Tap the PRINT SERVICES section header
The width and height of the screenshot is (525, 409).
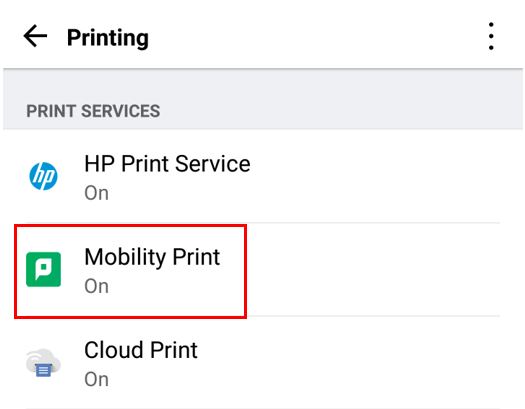coord(93,111)
